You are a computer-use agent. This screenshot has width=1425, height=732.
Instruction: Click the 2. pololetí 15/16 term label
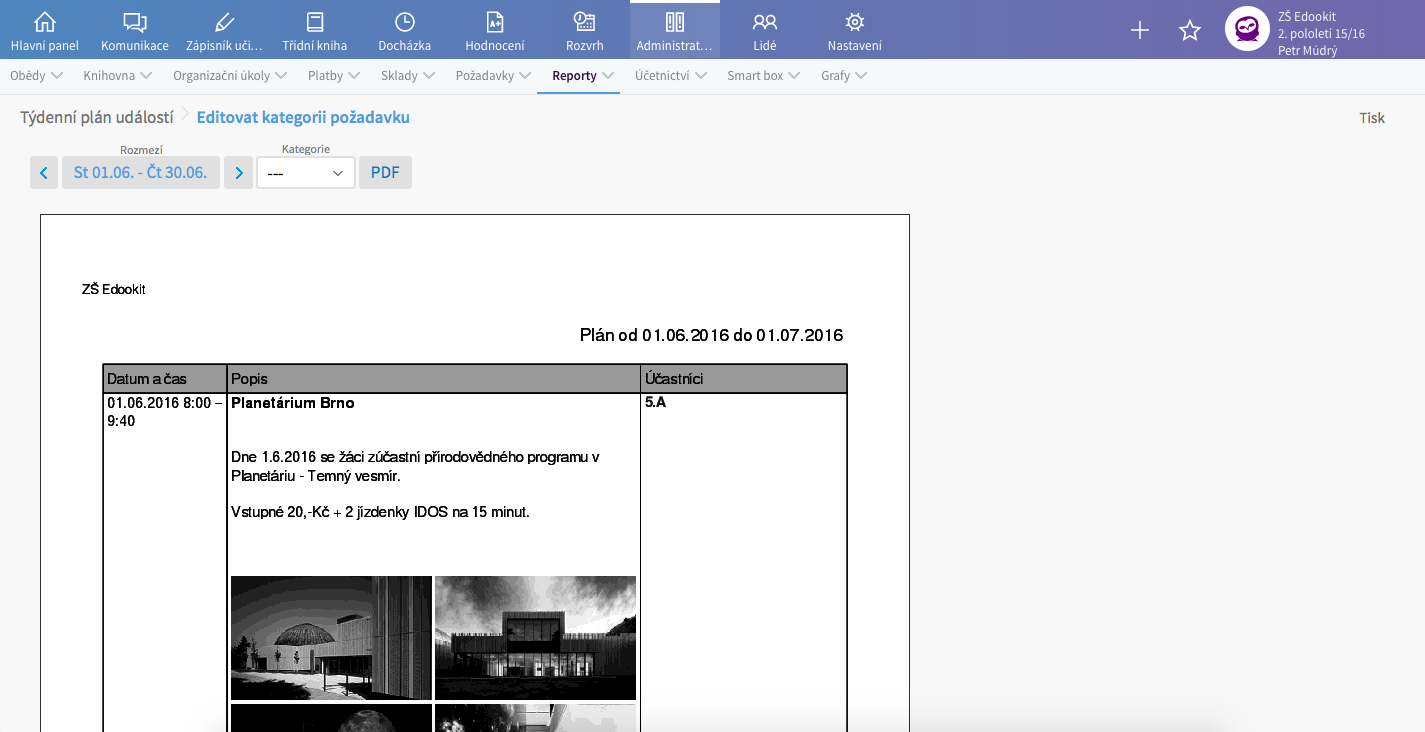pos(1321,34)
